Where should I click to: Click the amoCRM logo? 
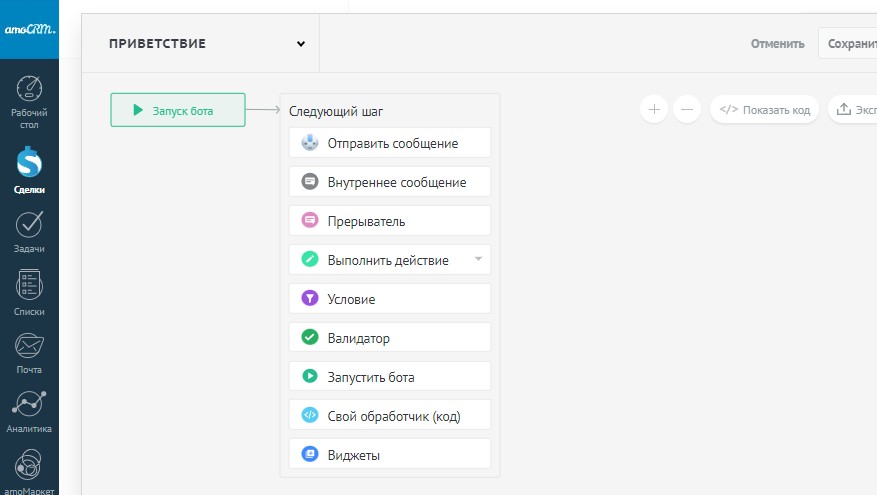click(29, 30)
